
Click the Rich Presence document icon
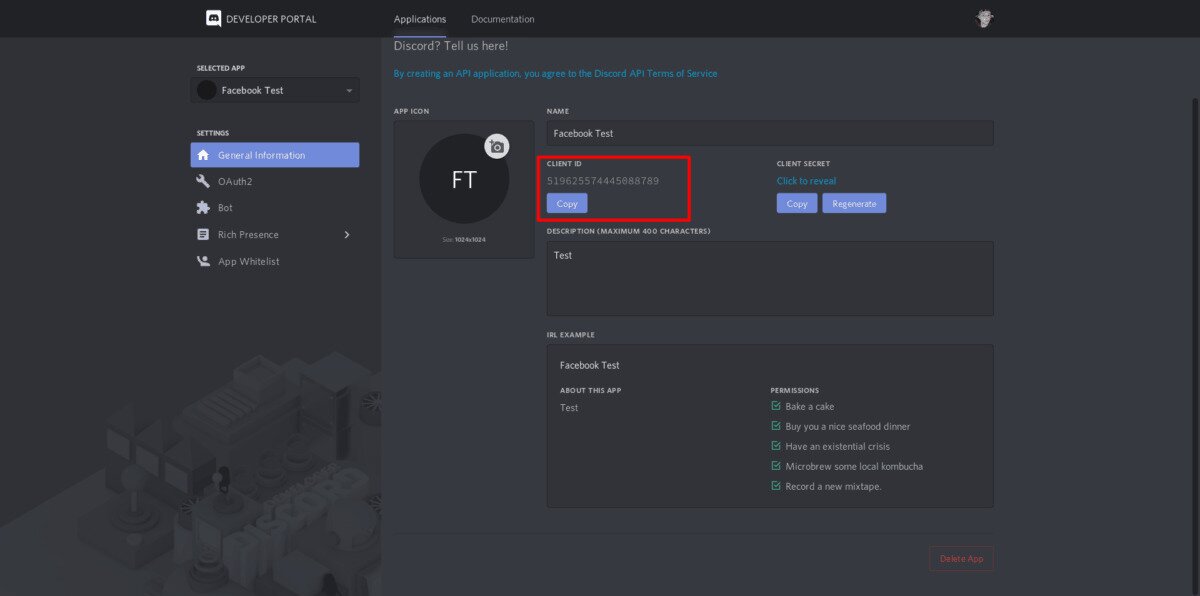(x=203, y=235)
